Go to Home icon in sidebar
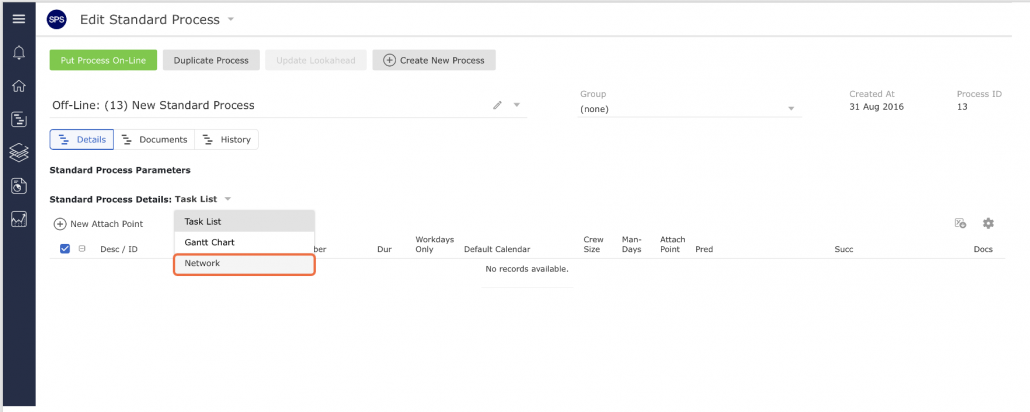The image size is (1030, 412). pyautogui.click(x=19, y=86)
